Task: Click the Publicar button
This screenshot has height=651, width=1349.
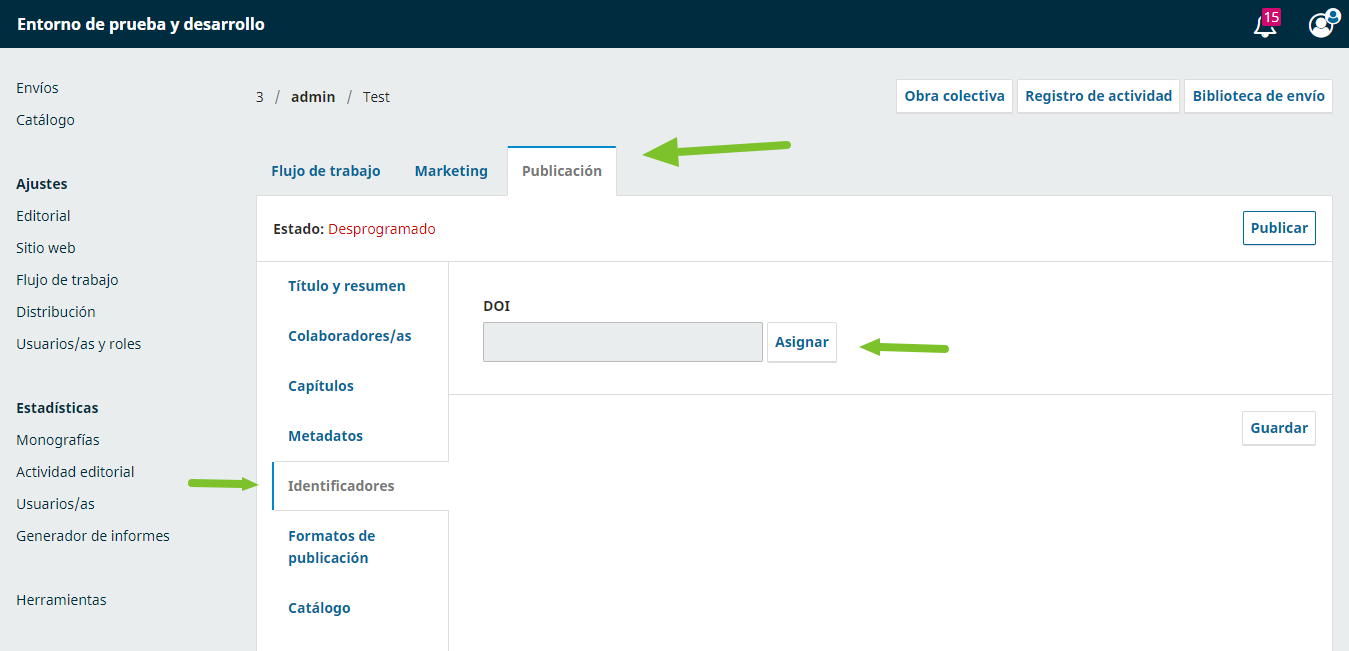Action: pyautogui.click(x=1279, y=228)
